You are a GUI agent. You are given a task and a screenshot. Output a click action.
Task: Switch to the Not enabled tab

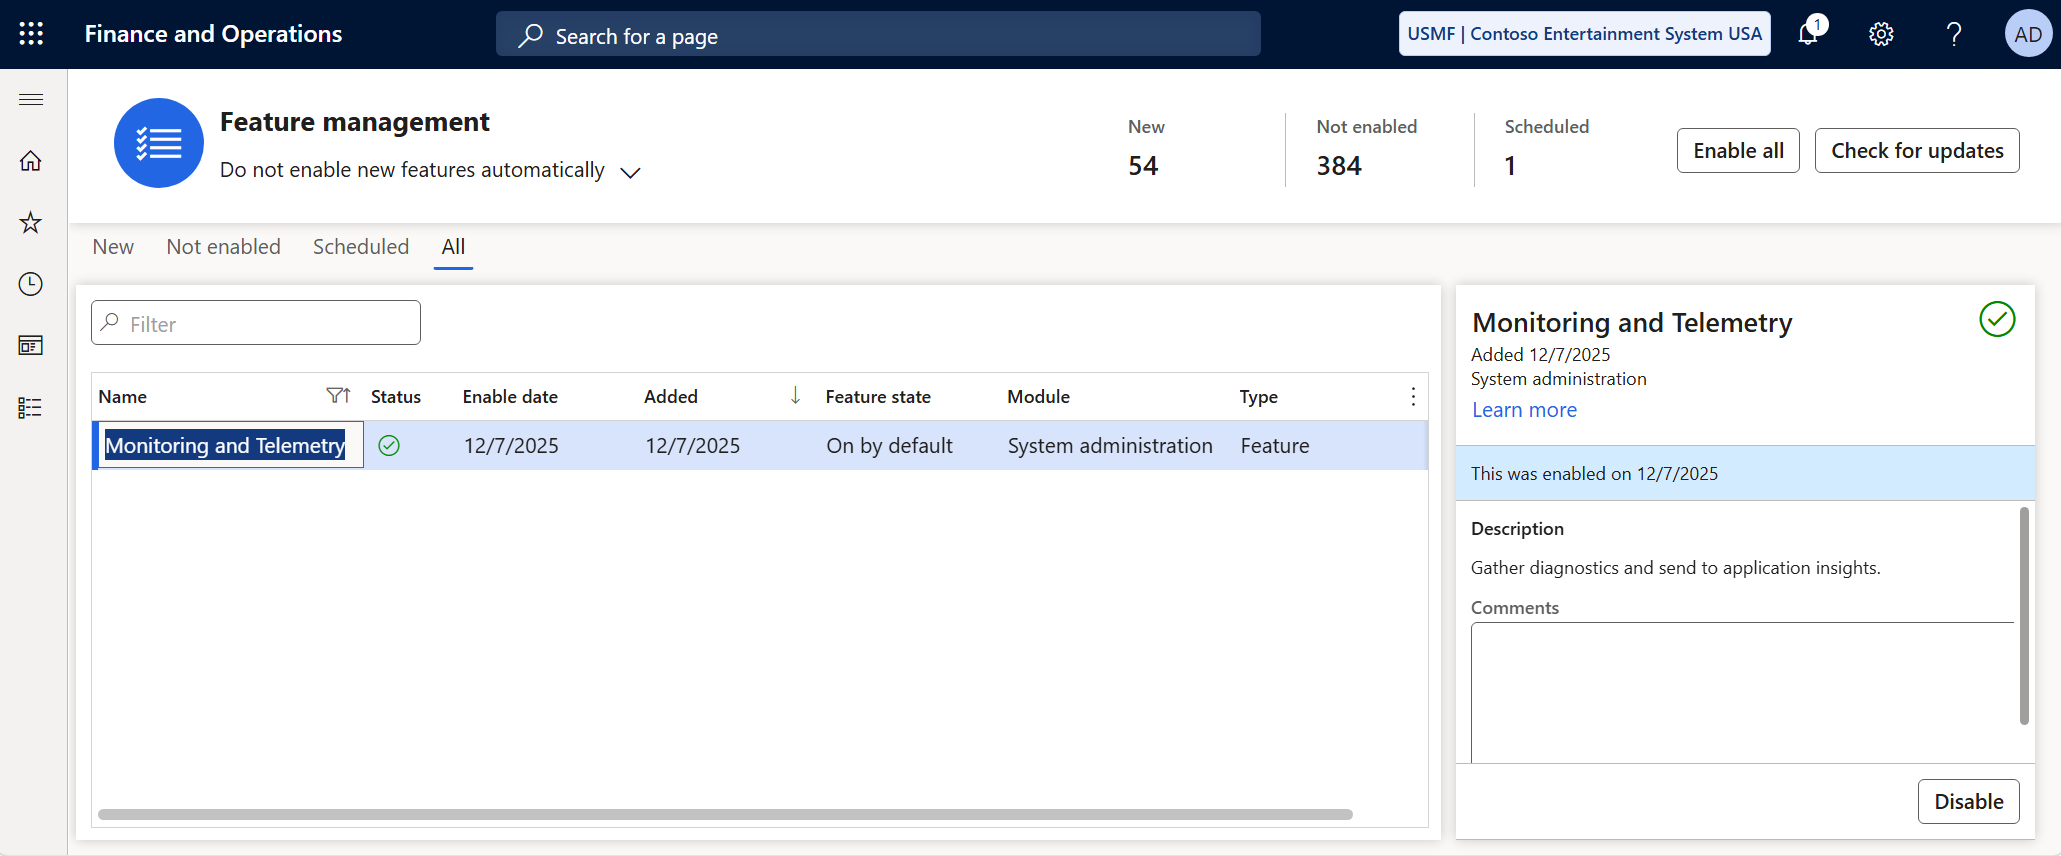(224, 247)
